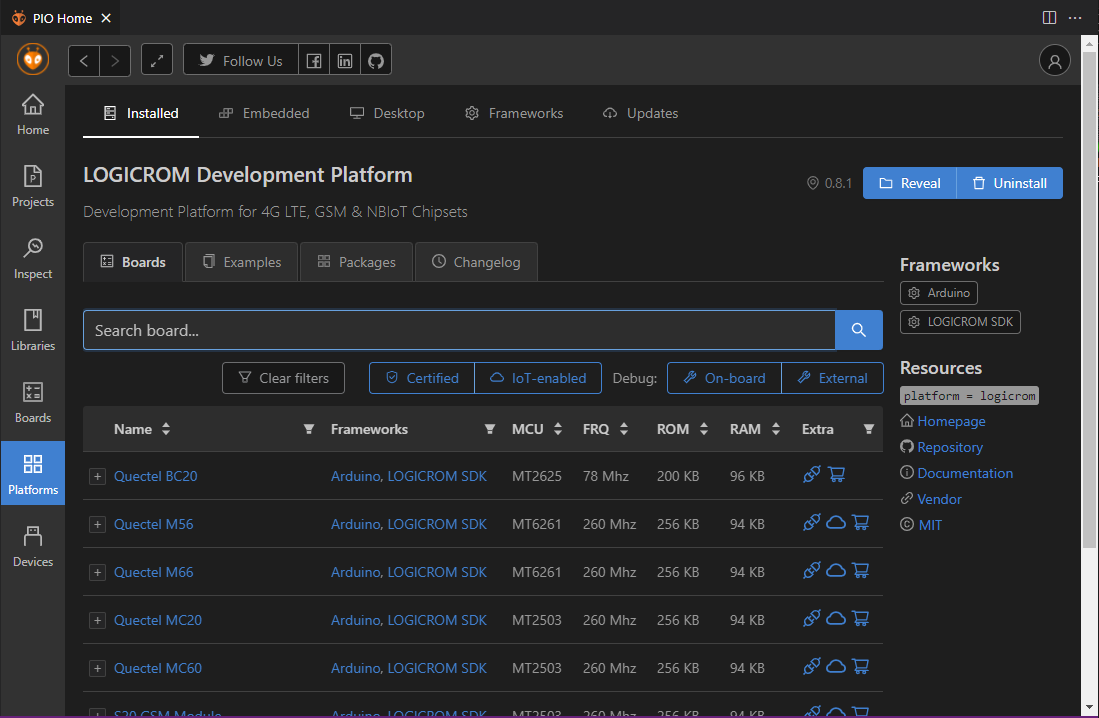The height and width of the screenshot is (718, 1099).
Task: Open the Facebook icon link
Action: click(314, 60)
